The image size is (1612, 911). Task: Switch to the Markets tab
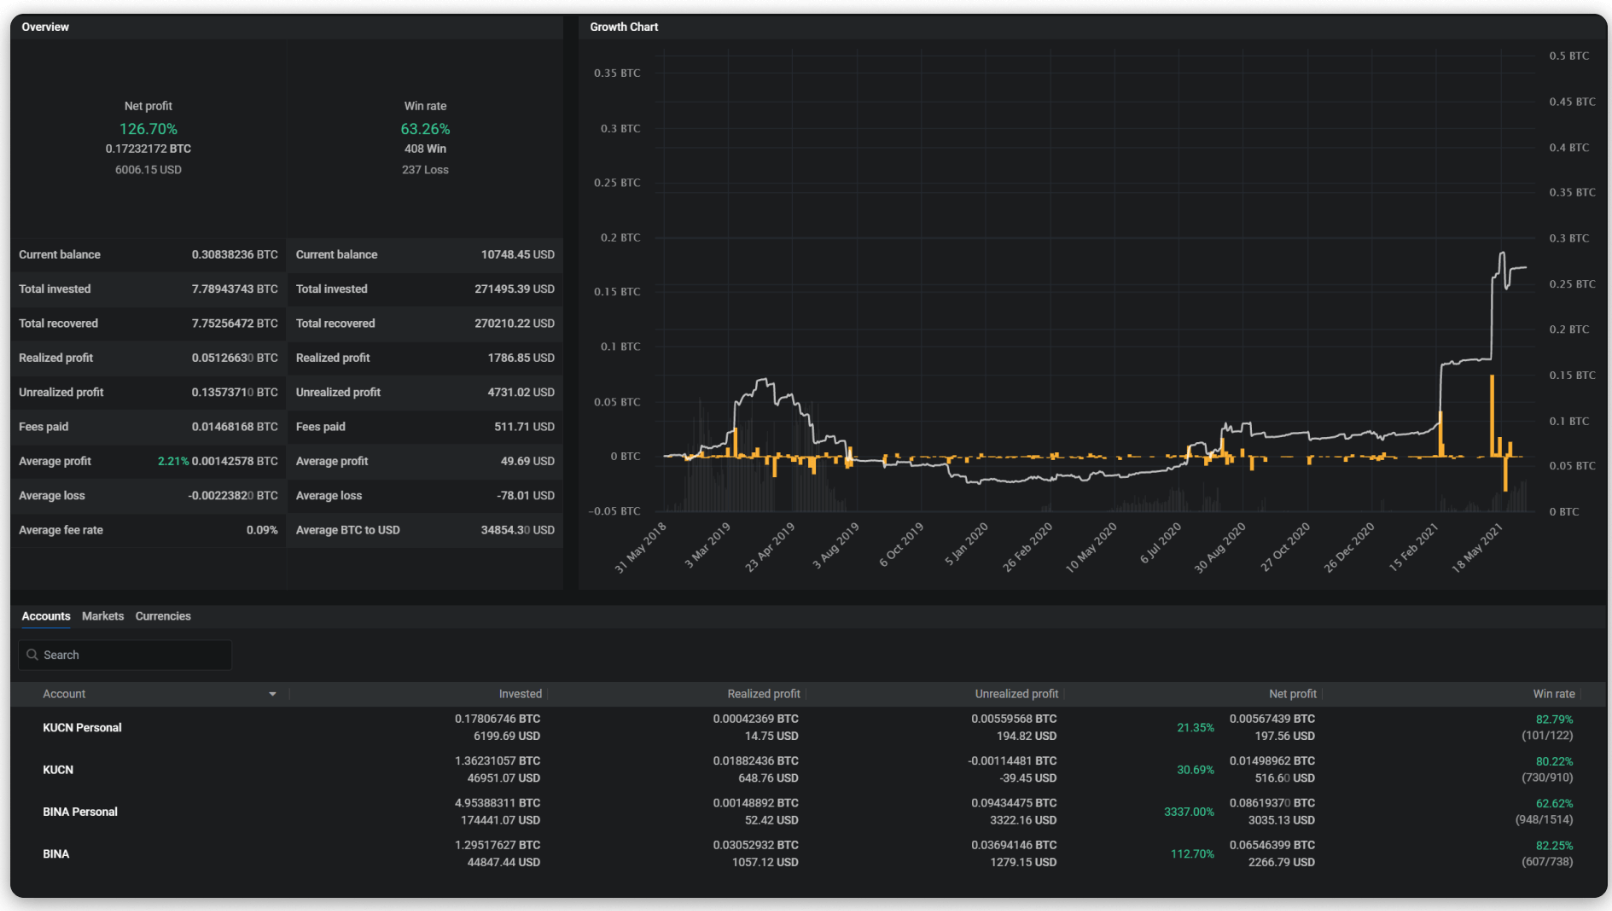(103, 616)
